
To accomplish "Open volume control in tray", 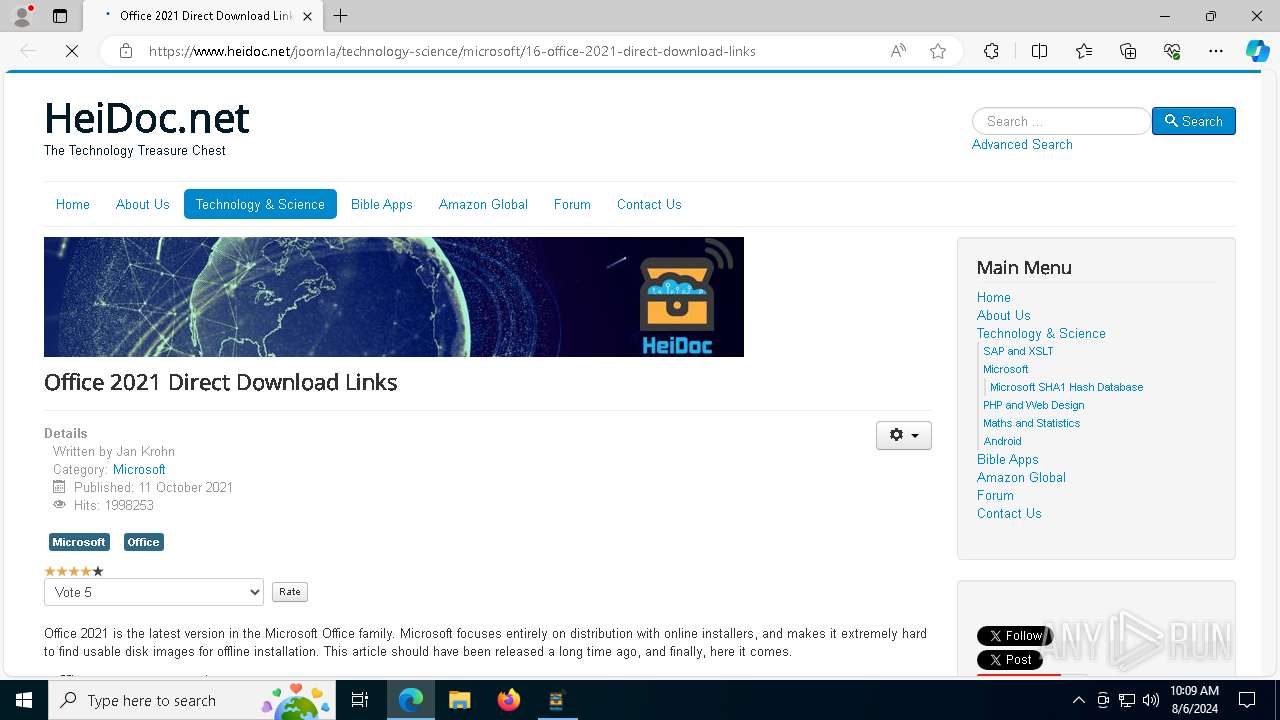I will click(1151, 700).
